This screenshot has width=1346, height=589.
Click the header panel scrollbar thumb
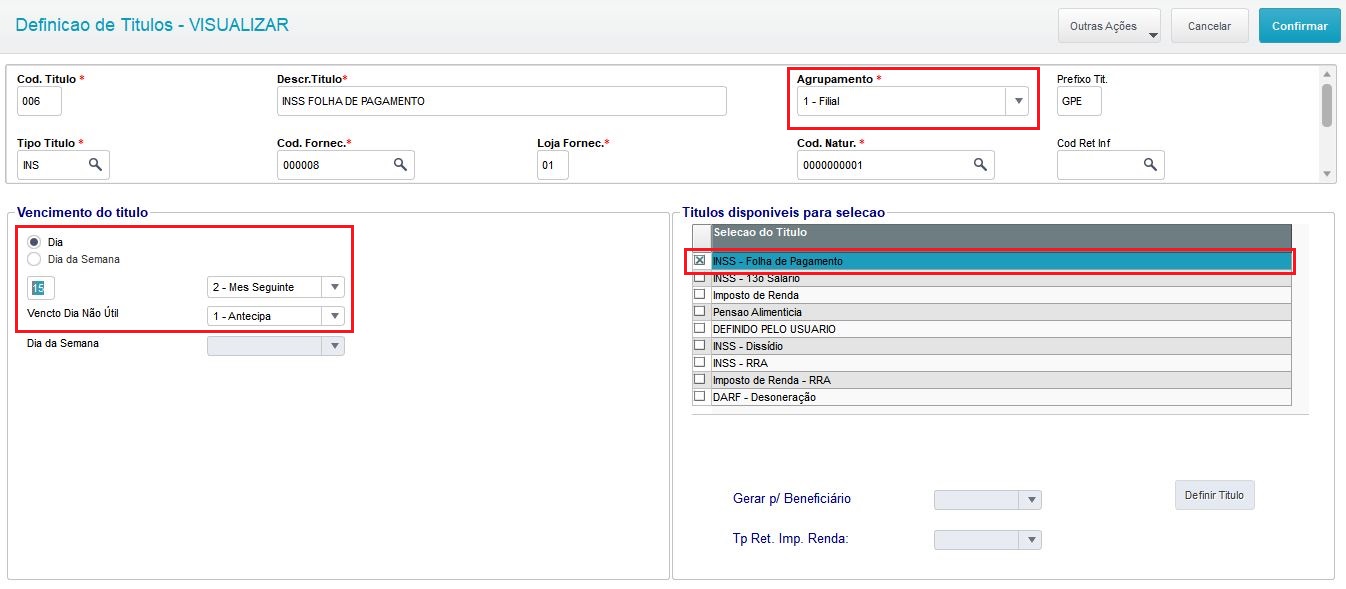(1327, 105)
